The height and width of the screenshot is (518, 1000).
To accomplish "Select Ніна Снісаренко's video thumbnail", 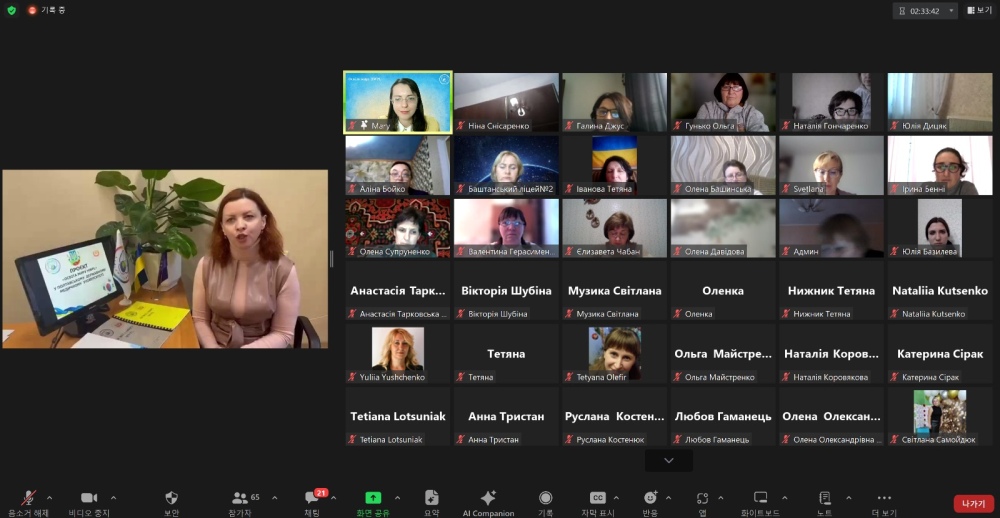I will click(x=506, y=102).
